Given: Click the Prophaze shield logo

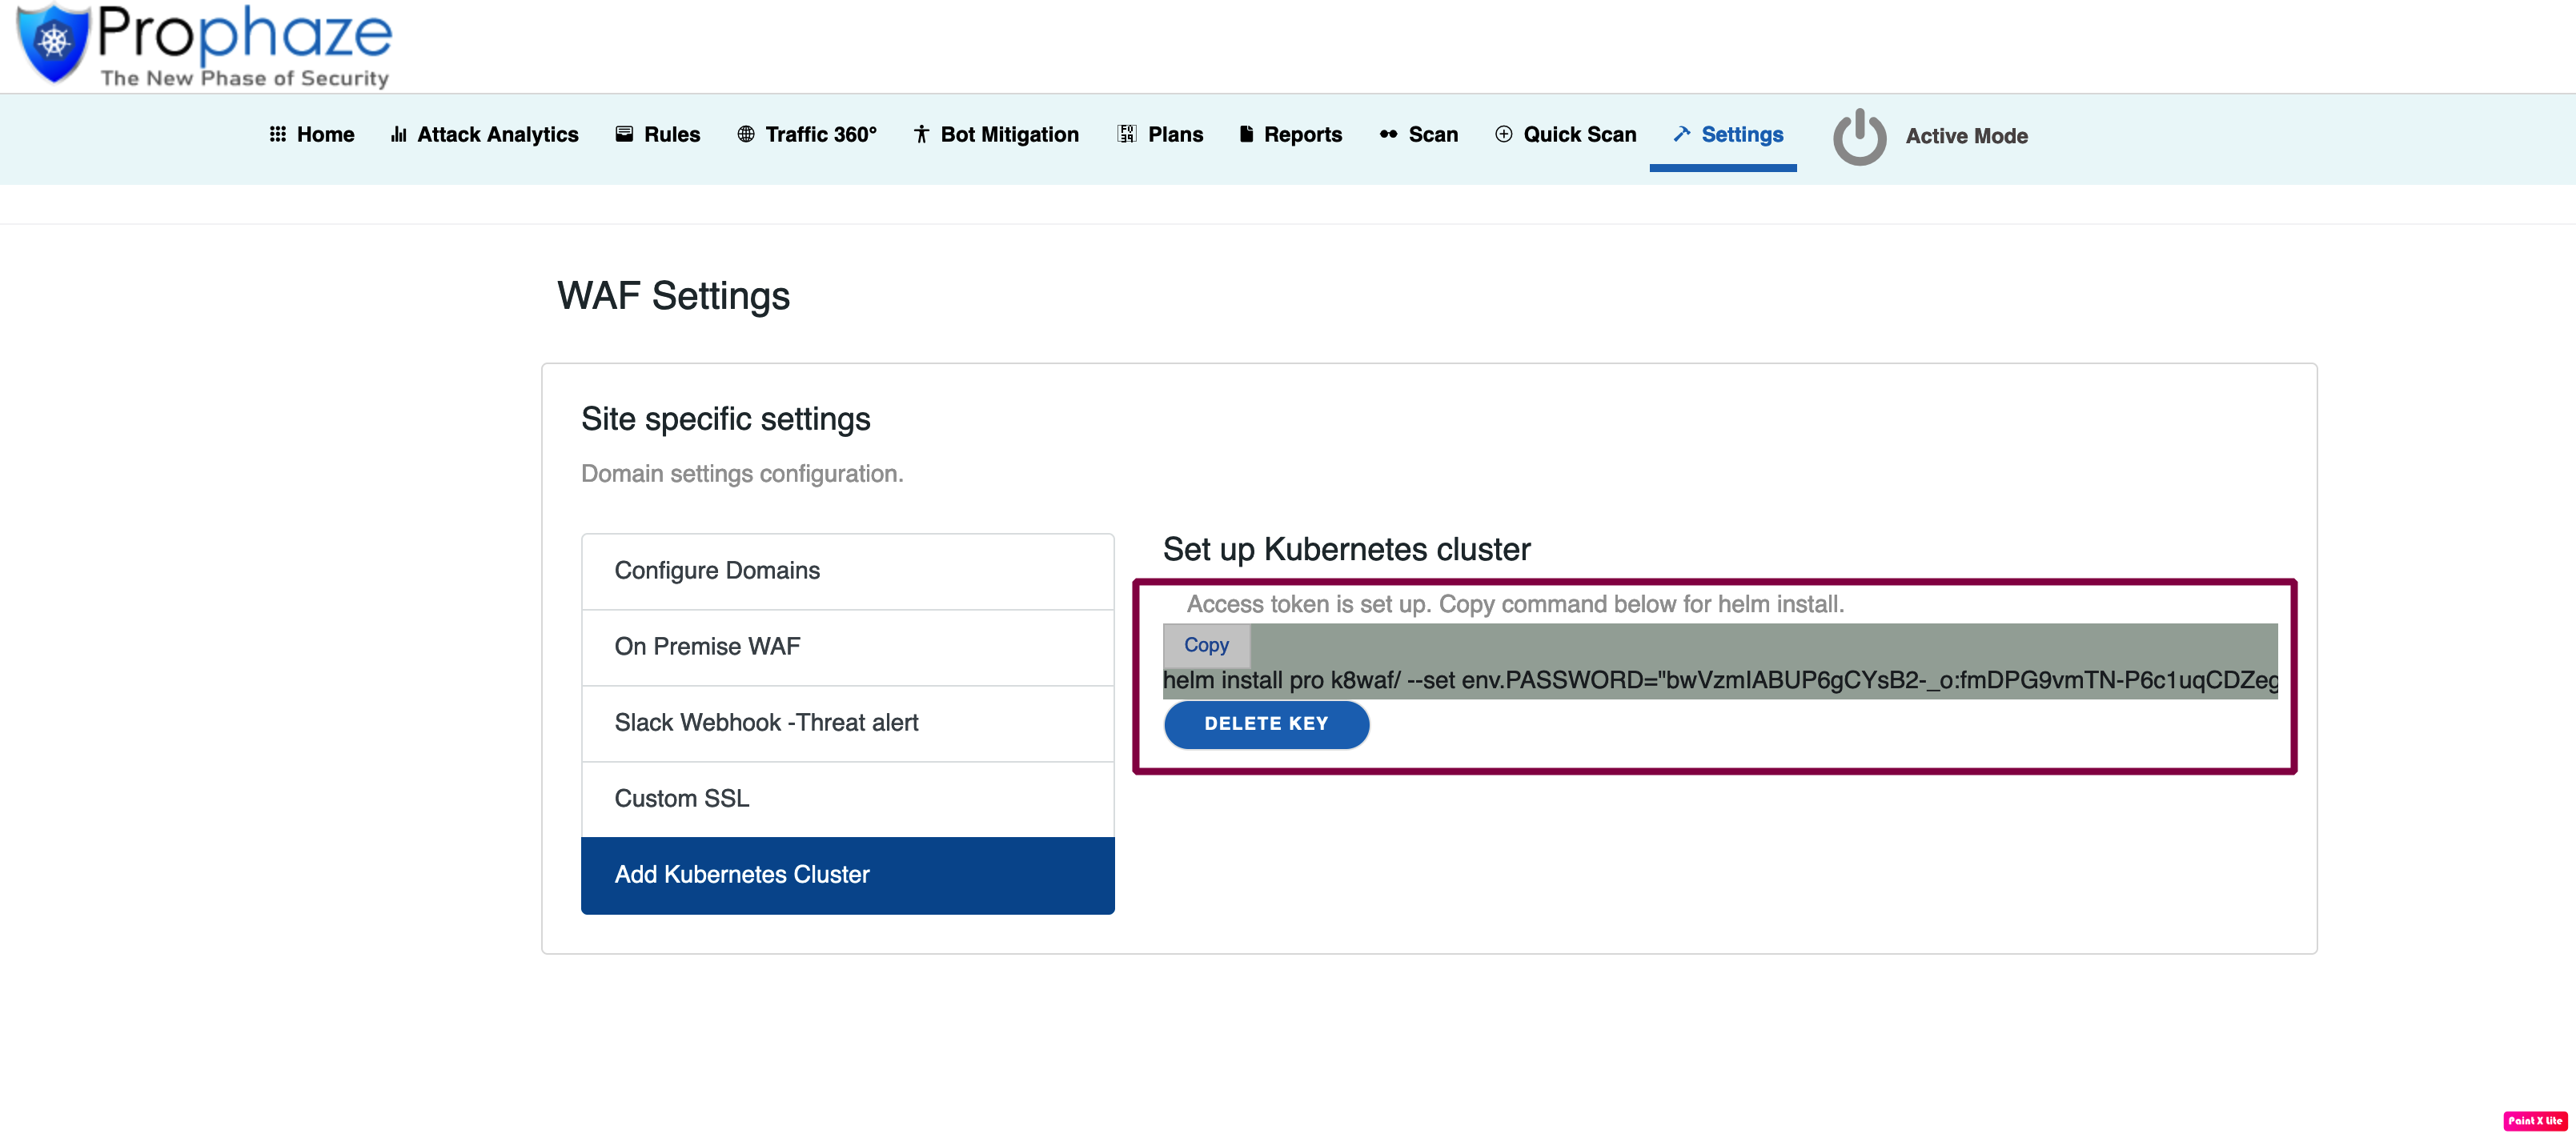Looking at the screenshot, I should coord(53,42).
